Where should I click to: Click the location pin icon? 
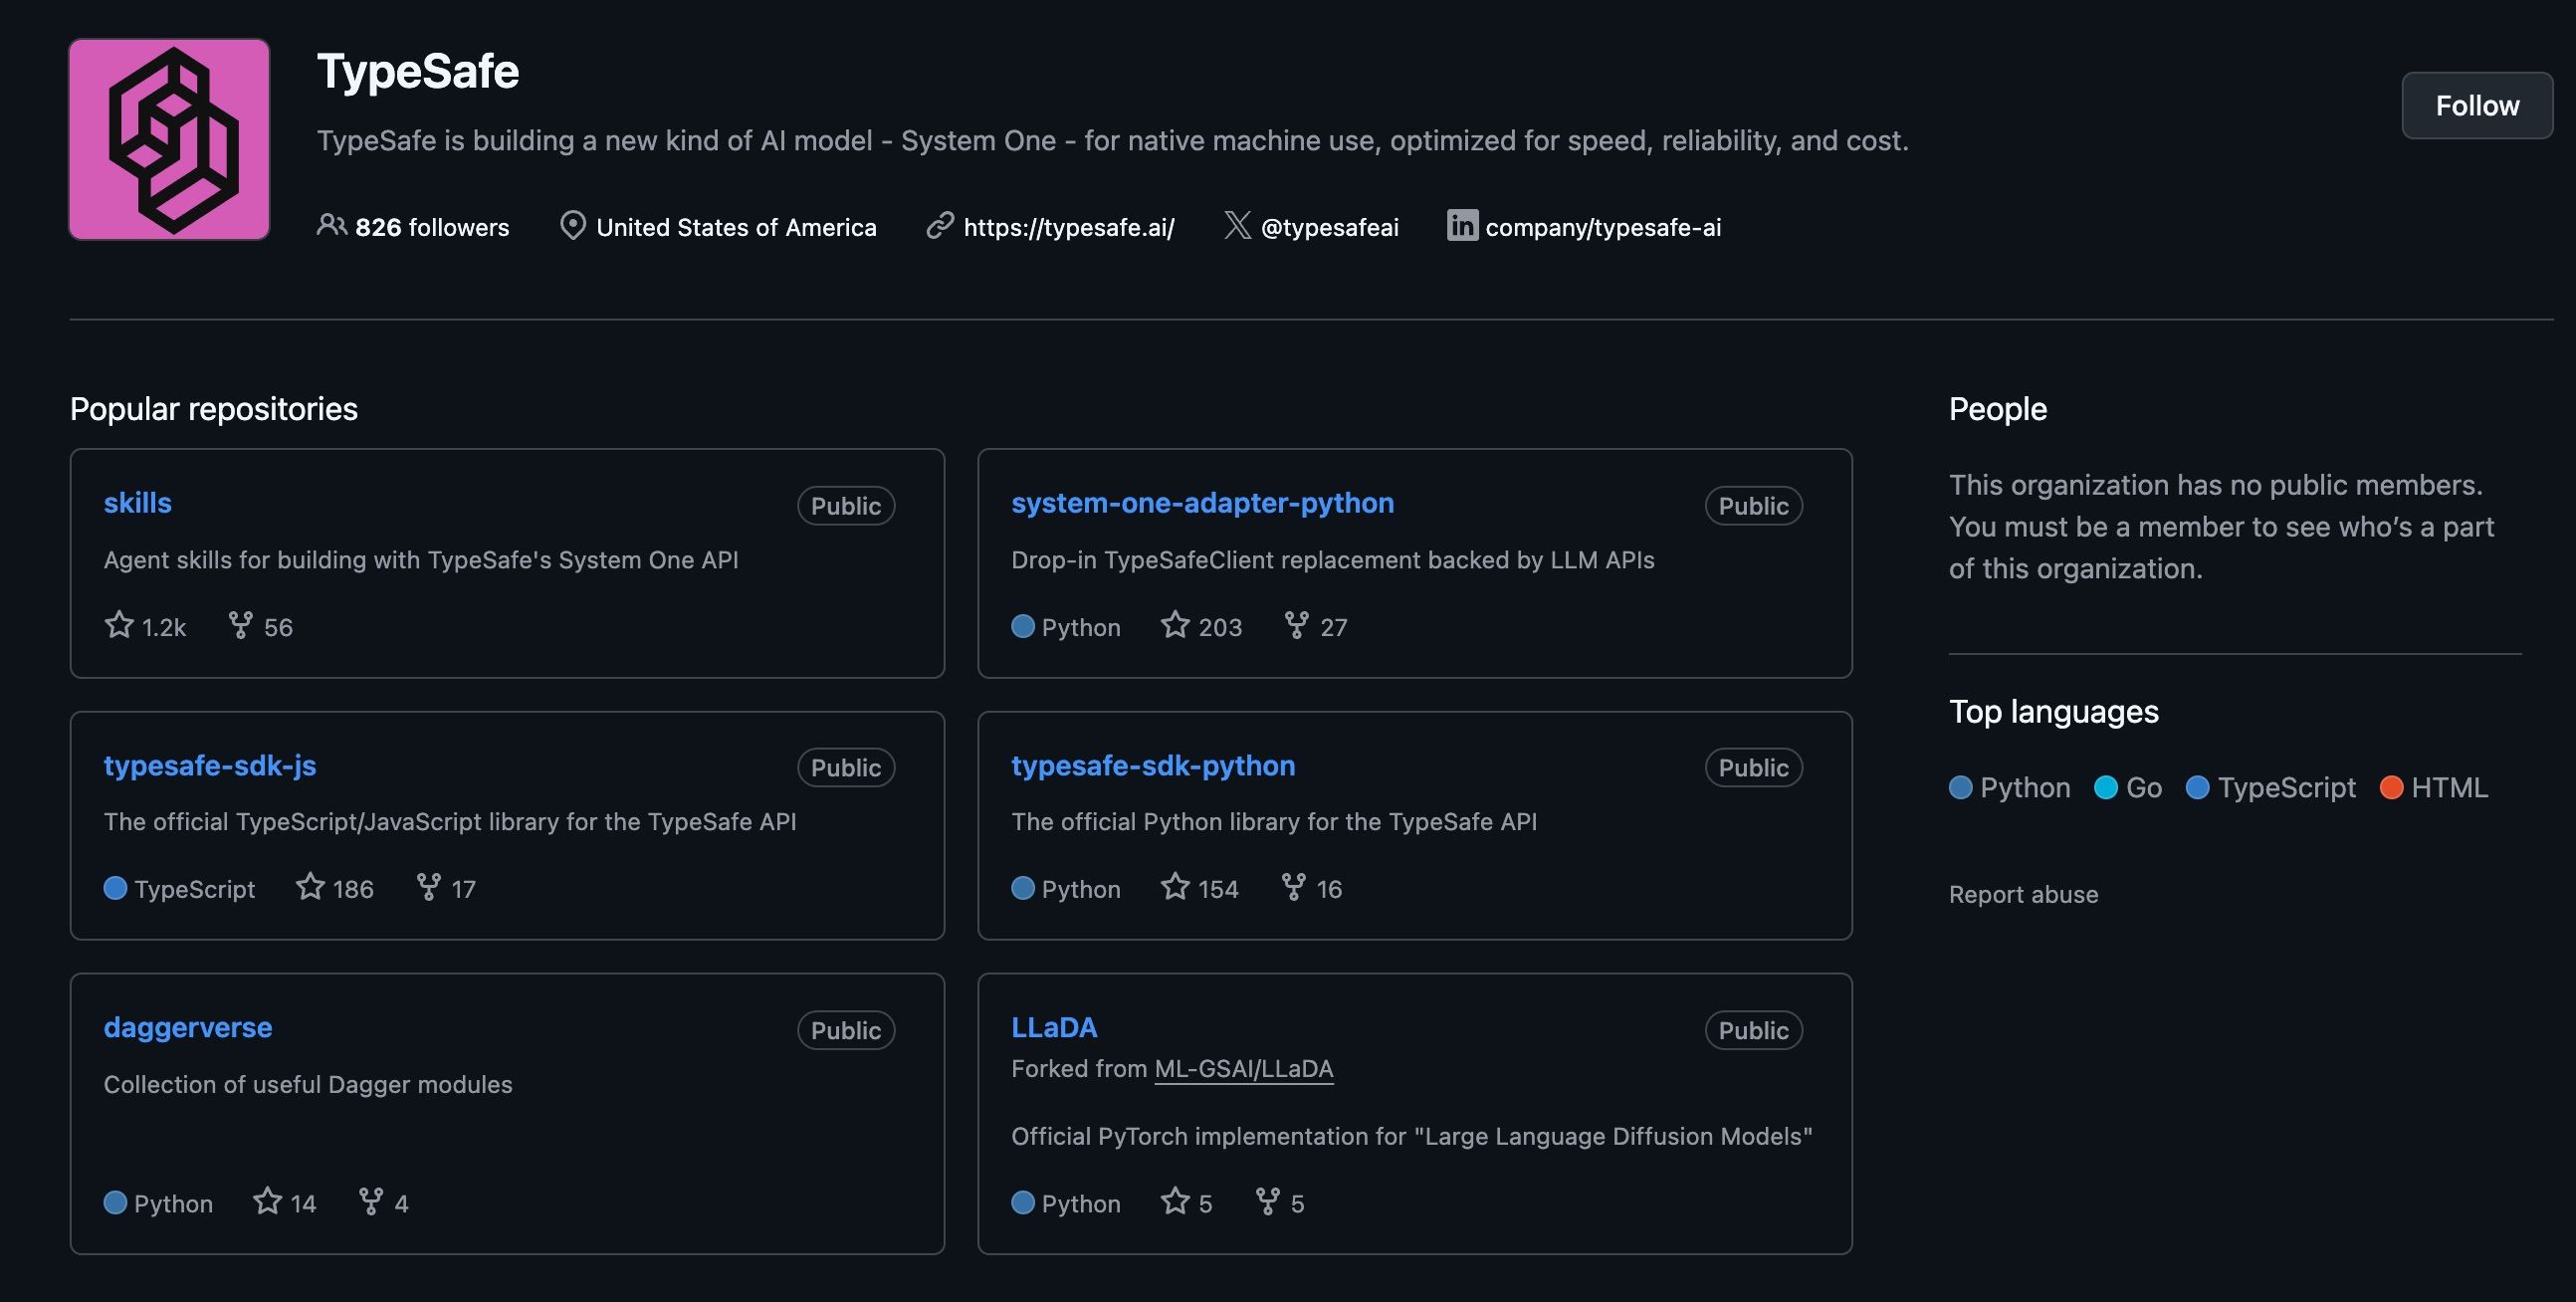pos(573,225)
